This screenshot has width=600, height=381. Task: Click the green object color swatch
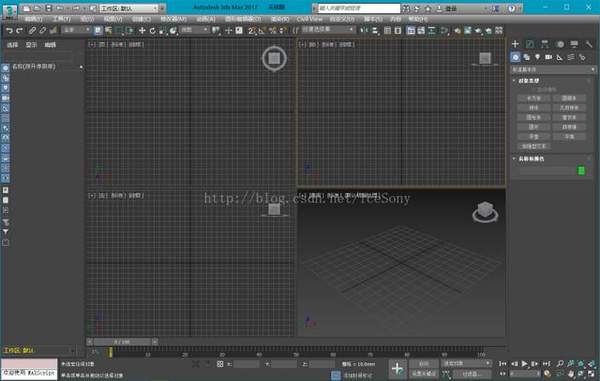pos(581,170)
